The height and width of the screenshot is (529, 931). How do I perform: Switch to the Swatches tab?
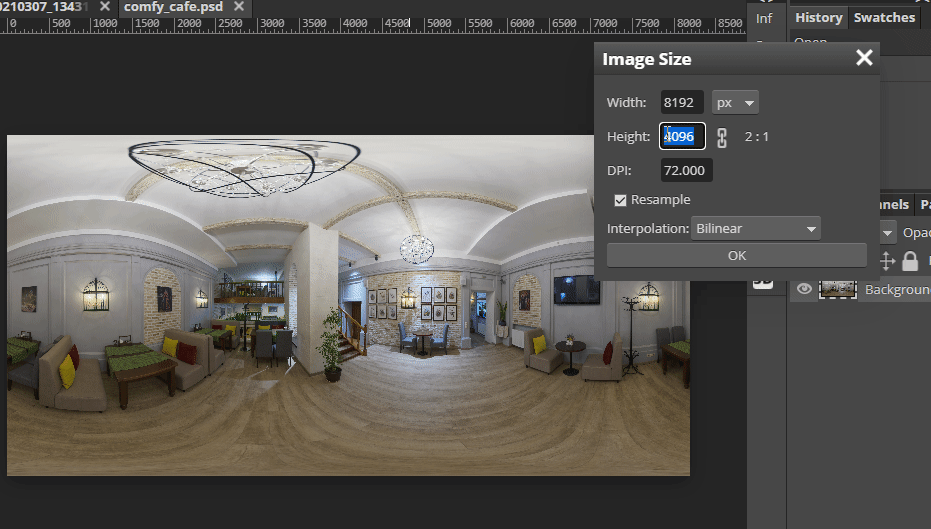pyautogui.click(x=884, y=17)
